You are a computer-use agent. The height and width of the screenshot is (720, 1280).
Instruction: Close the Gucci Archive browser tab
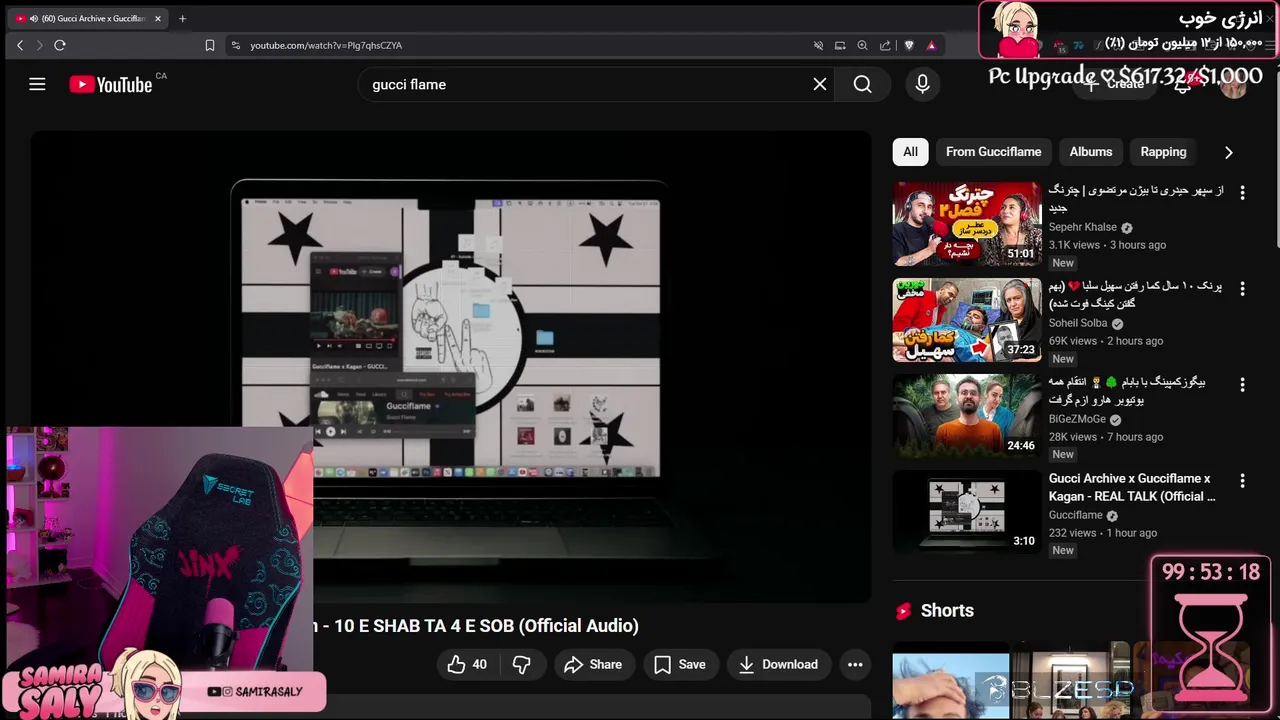pos(157,18)
